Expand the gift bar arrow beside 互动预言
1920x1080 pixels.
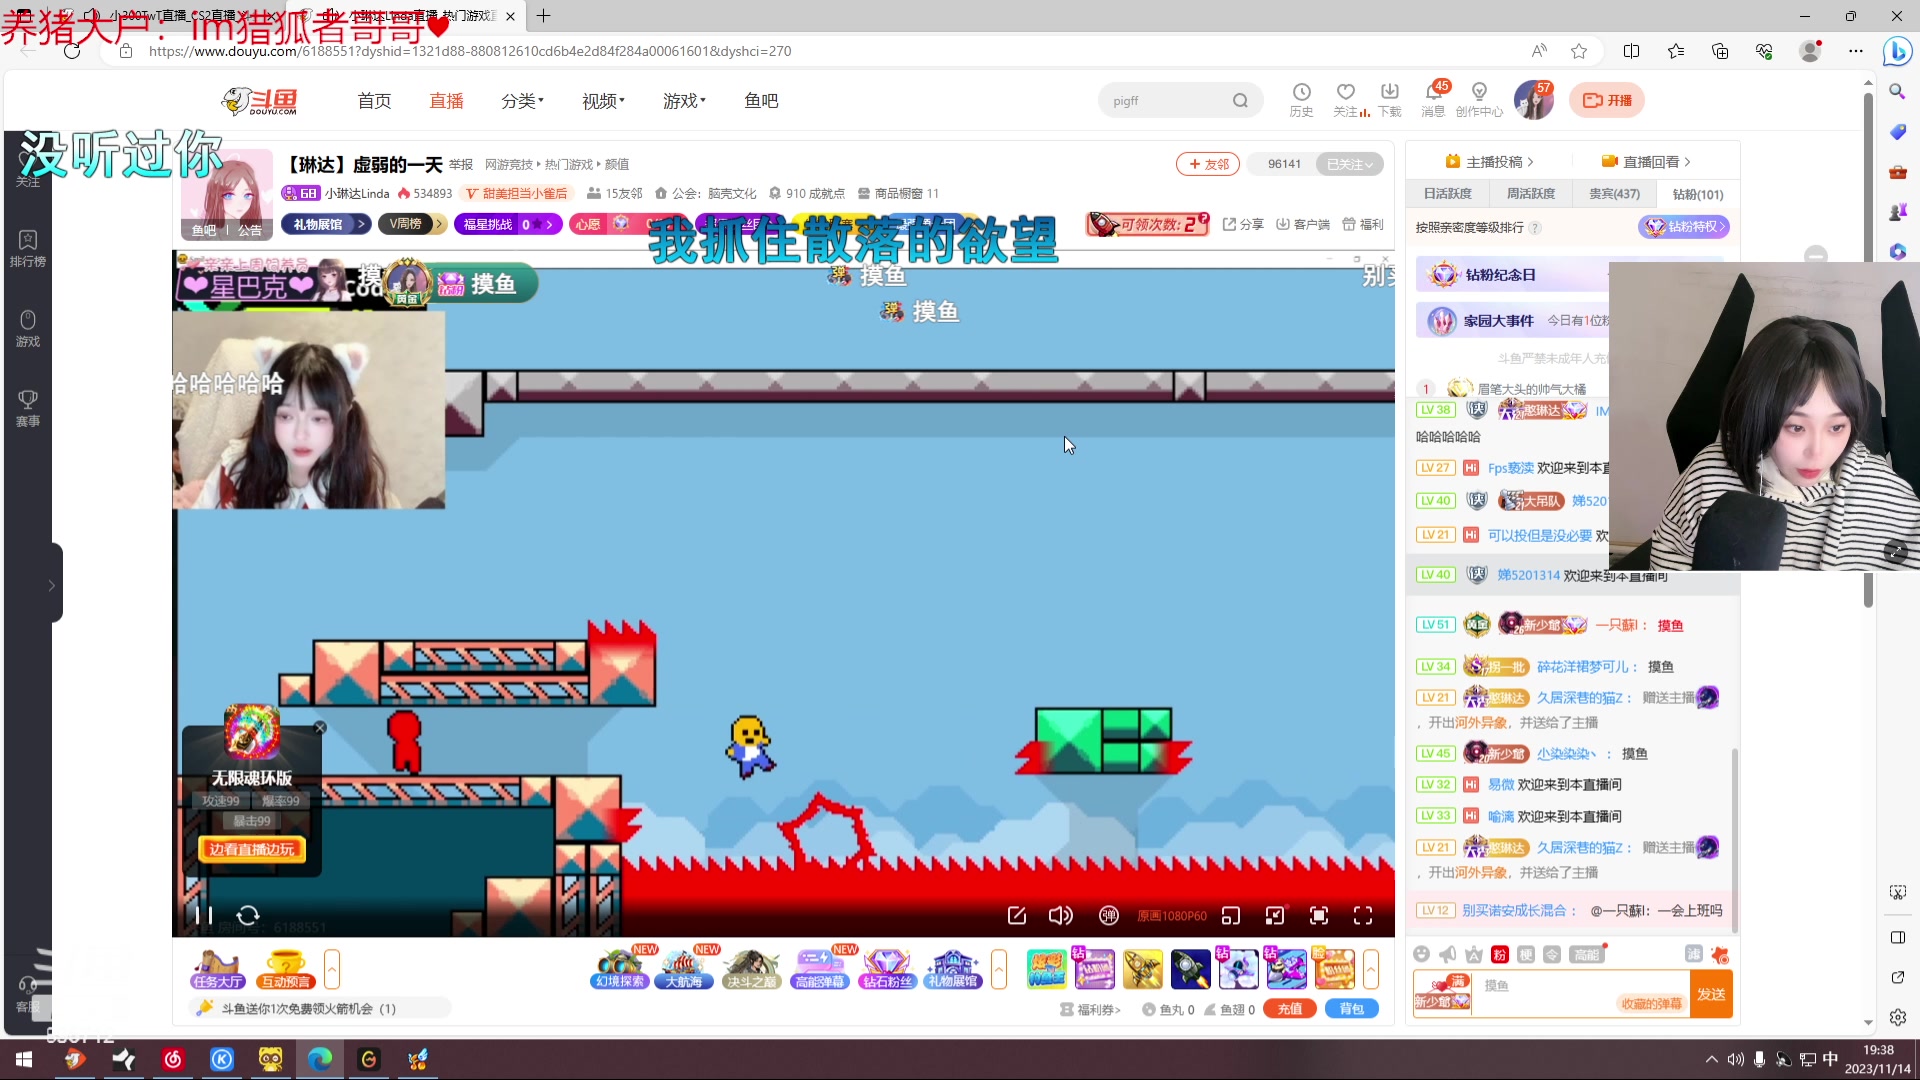pyautogui.click(x=332, y=969)
